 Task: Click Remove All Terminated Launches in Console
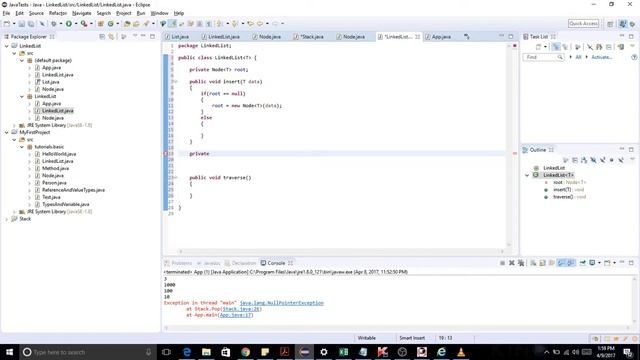521,263
